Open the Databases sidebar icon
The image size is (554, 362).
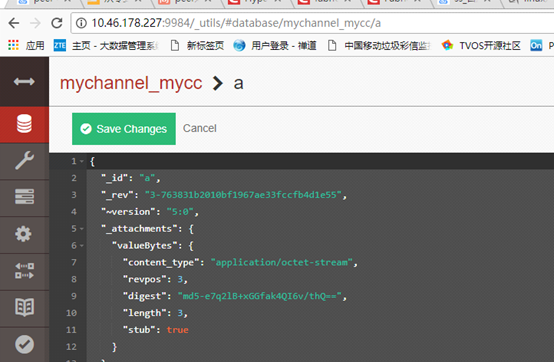point(24,124)
